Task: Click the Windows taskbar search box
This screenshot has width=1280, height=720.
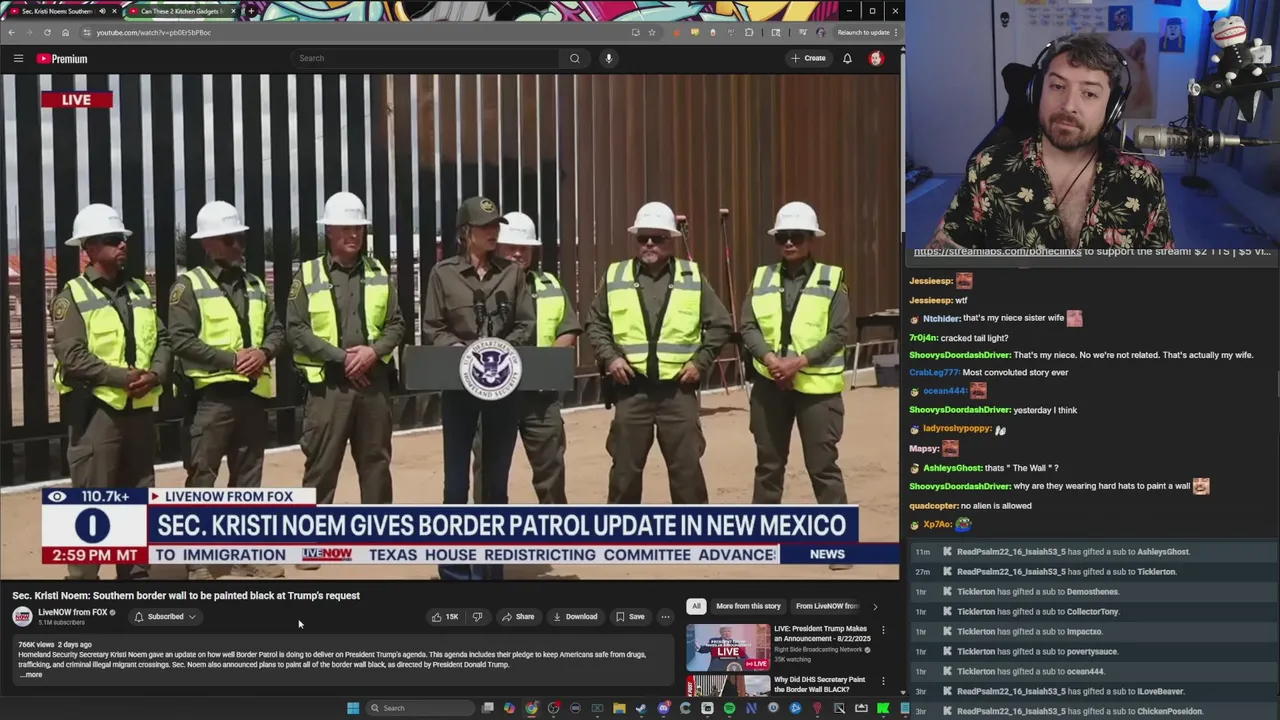Action: click(419, 708)
